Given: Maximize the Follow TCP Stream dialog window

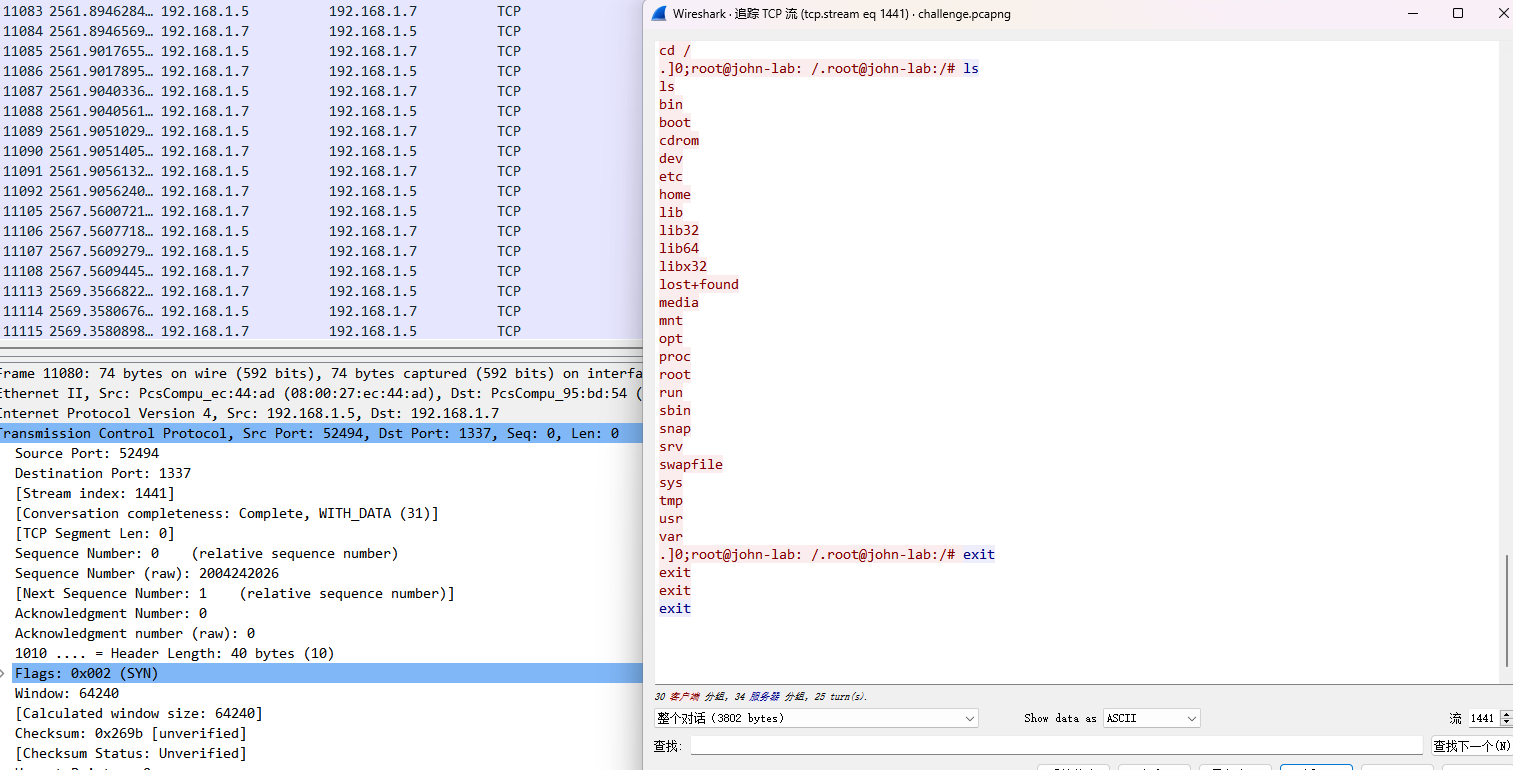Looking at the screenshot, I should point(1458,14).
